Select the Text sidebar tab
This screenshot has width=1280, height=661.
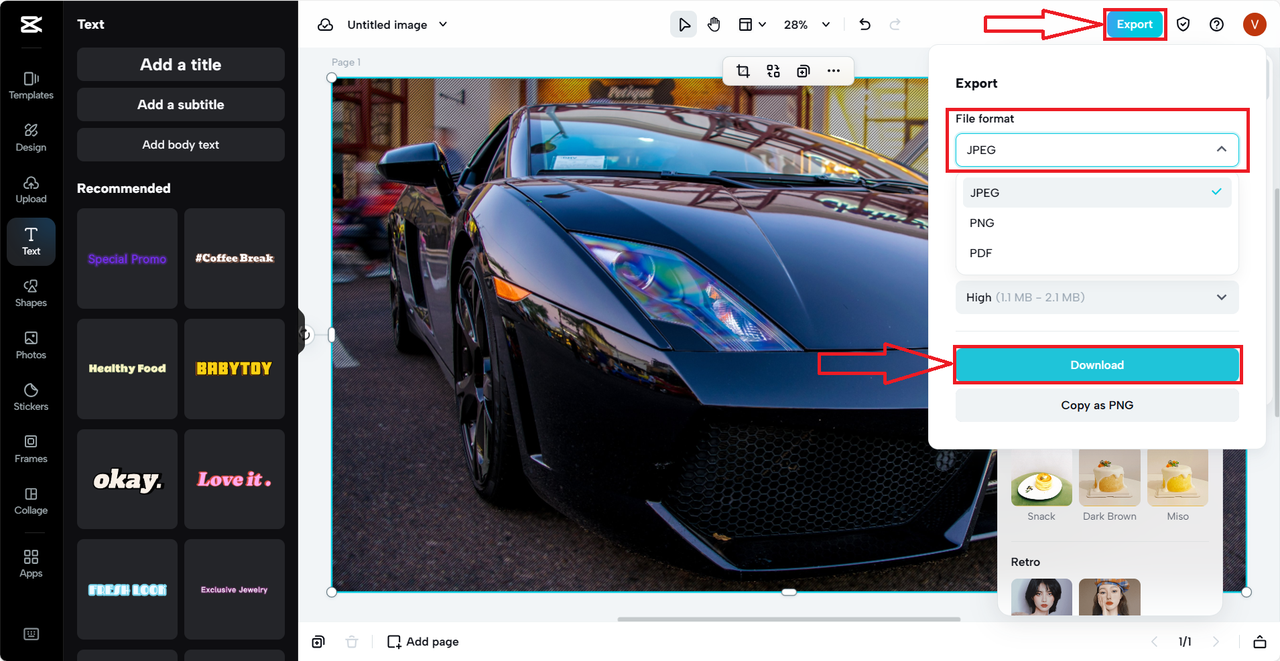point(31,241)
